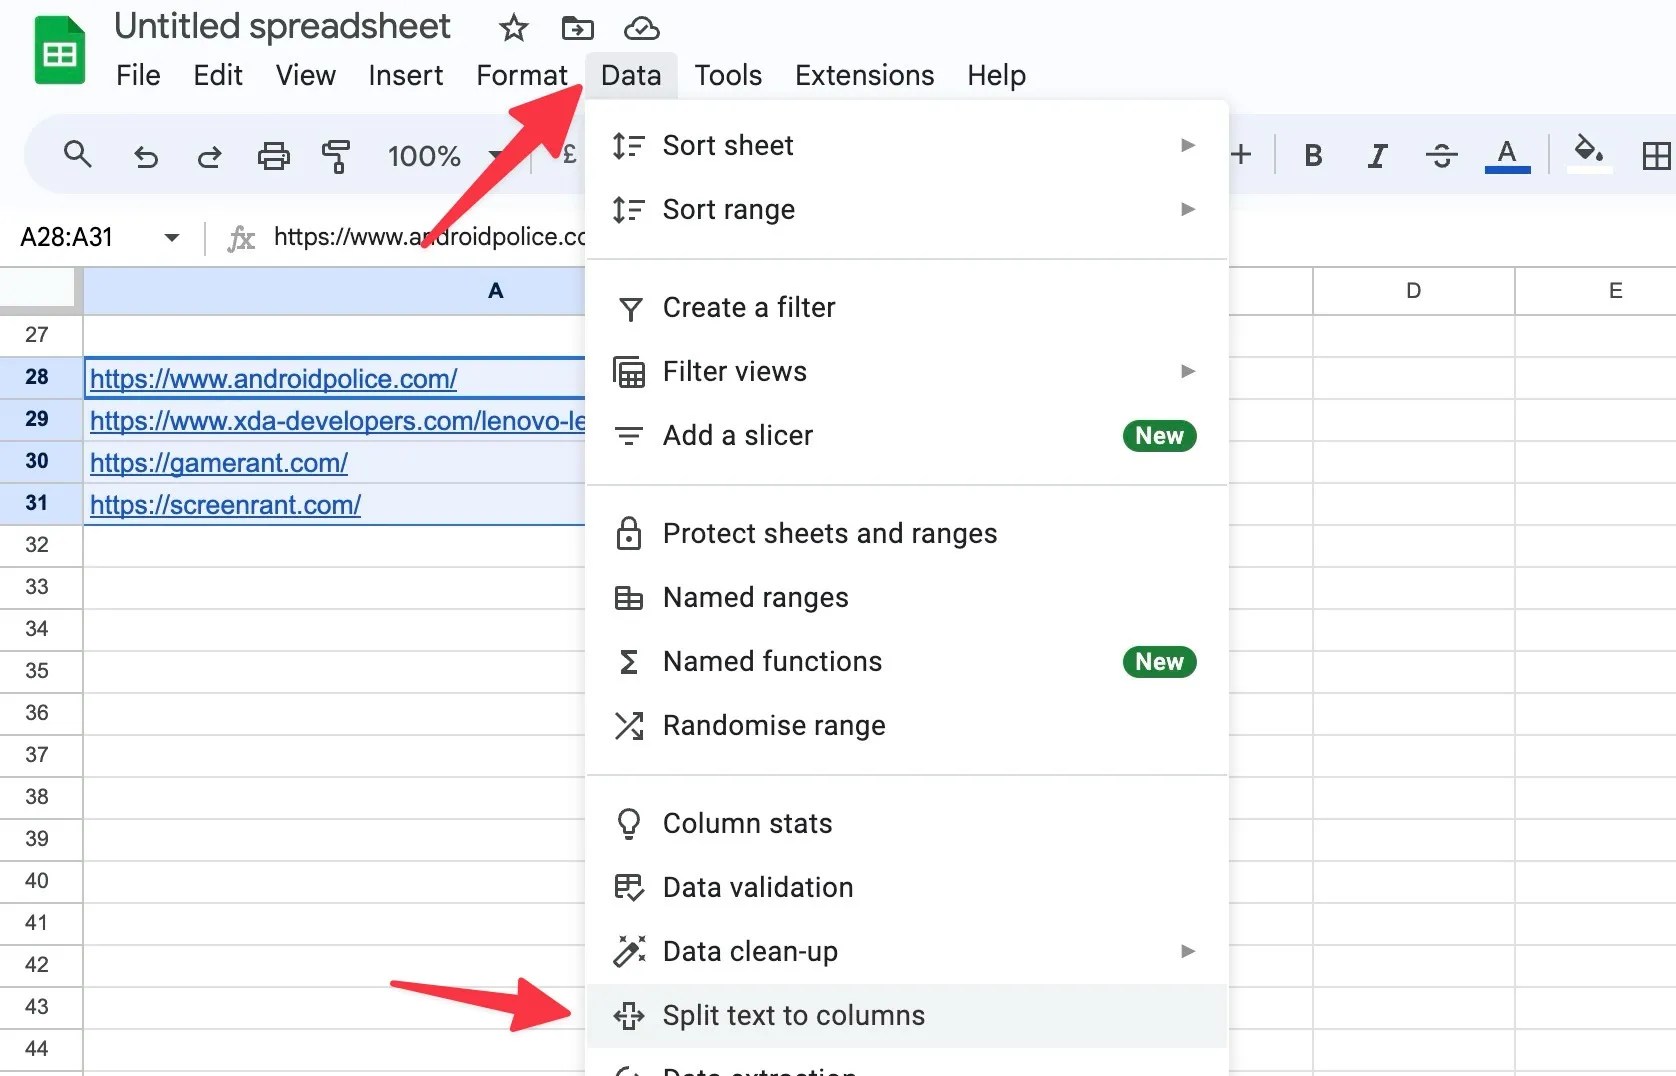This screenshot has height=1076, width=1676.
Task: Toggle italic formatting
Action: [1376, 155]
